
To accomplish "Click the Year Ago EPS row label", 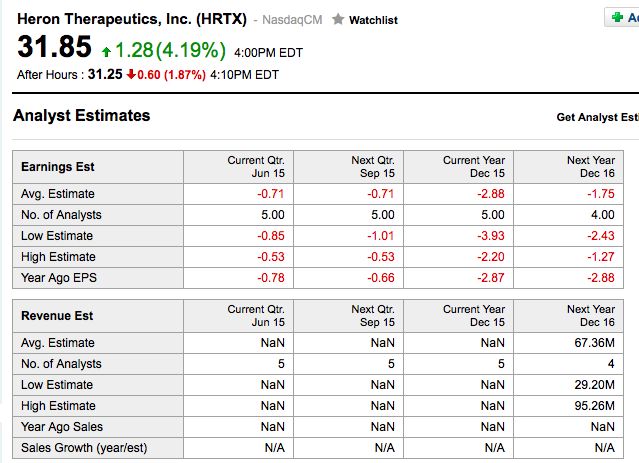I will (59, 278).
